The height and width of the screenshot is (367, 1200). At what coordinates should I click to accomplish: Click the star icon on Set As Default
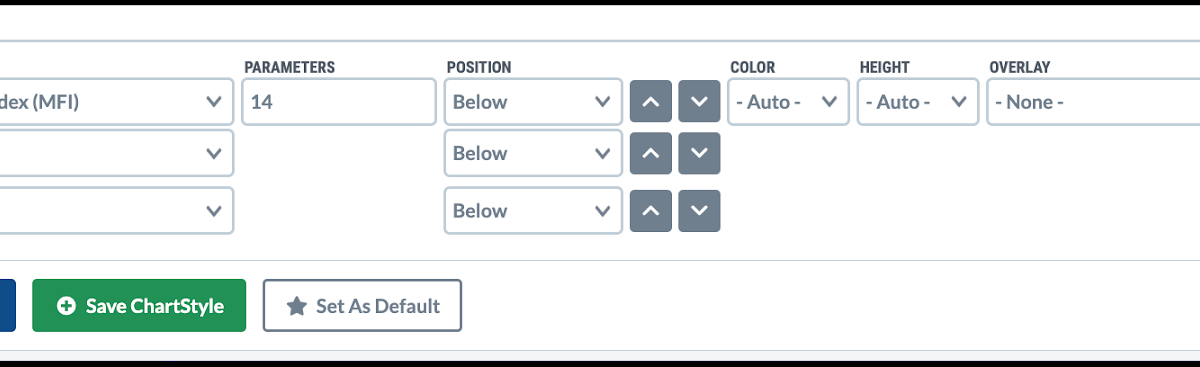[296, 306]
